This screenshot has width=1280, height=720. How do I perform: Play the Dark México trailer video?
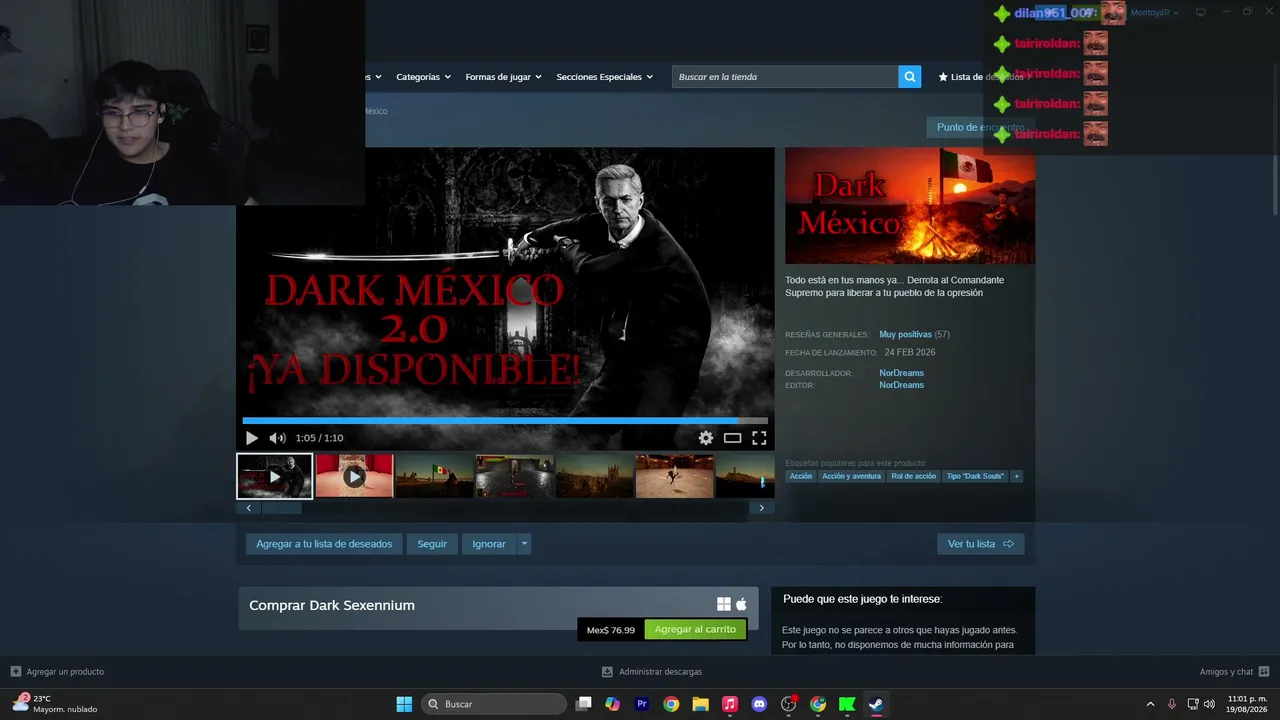(252, 438)
